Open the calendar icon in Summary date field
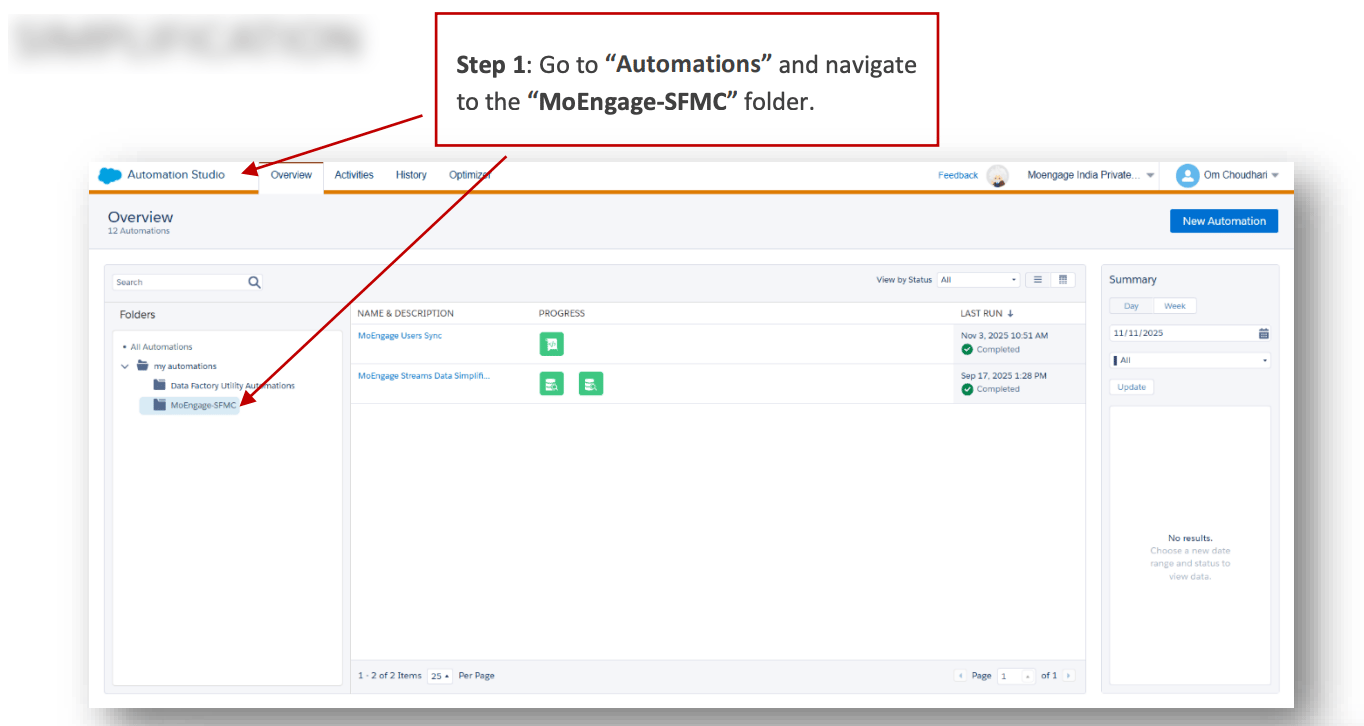This screenshot has width=1364, height=726. click(1263, 333)
